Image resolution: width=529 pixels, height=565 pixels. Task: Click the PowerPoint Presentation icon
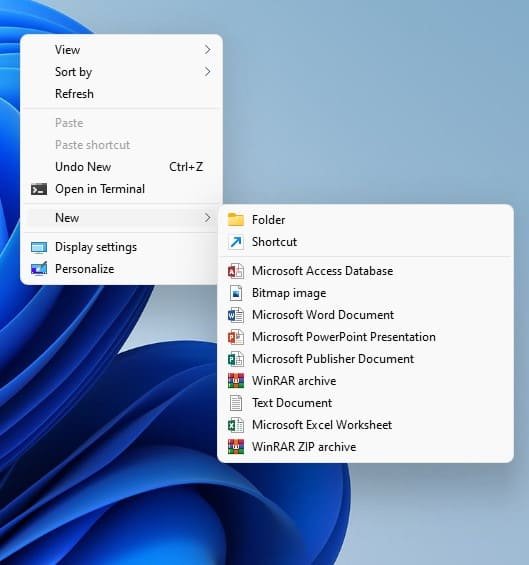click(236, 337)
